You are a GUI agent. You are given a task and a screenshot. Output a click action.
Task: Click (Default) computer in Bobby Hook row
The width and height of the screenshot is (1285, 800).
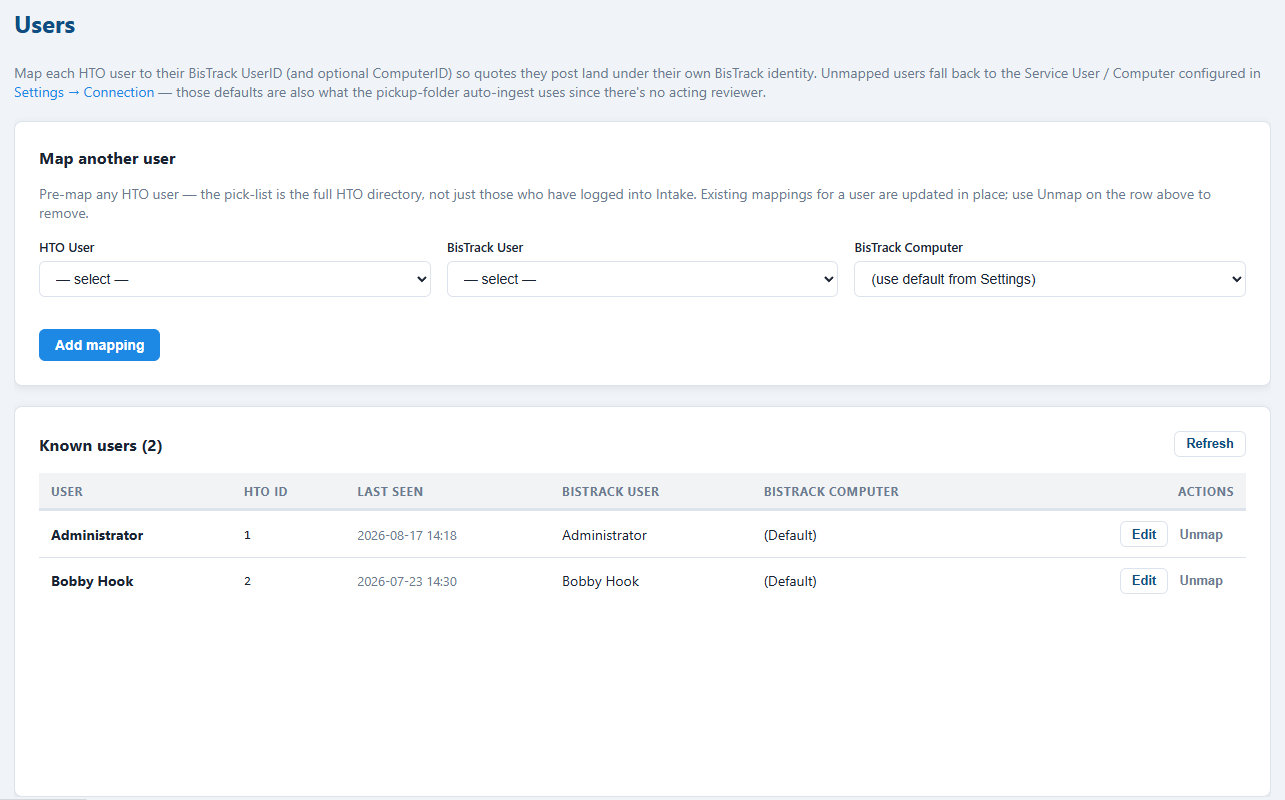790,581
